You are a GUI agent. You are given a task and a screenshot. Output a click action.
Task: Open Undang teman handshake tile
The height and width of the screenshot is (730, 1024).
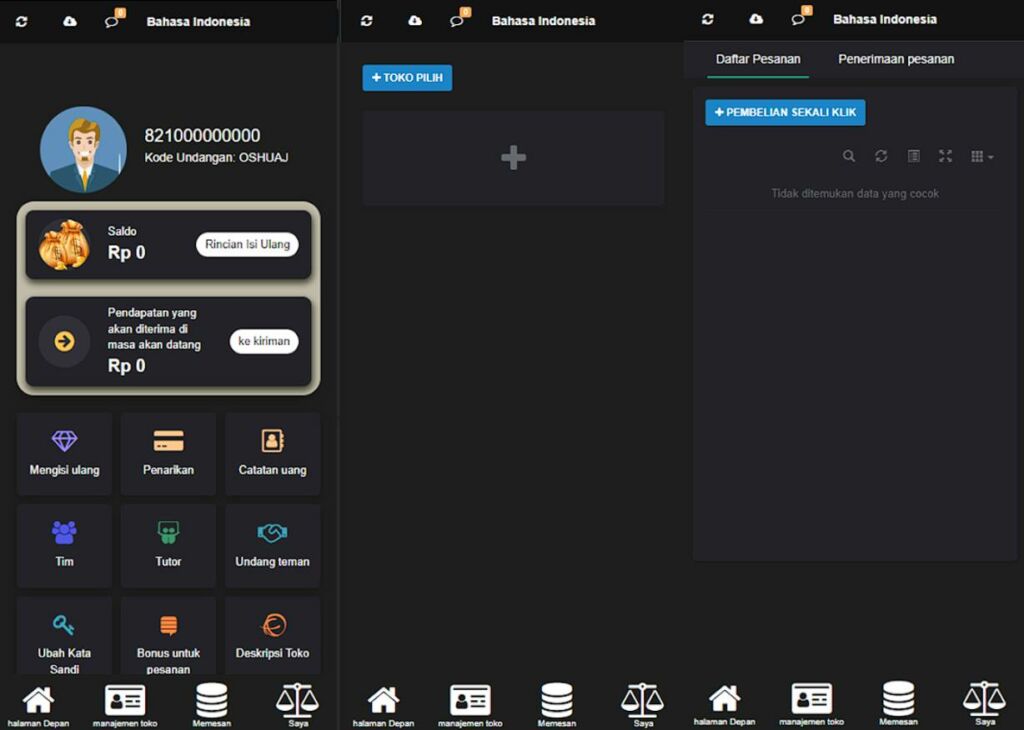tap(272, 545)
